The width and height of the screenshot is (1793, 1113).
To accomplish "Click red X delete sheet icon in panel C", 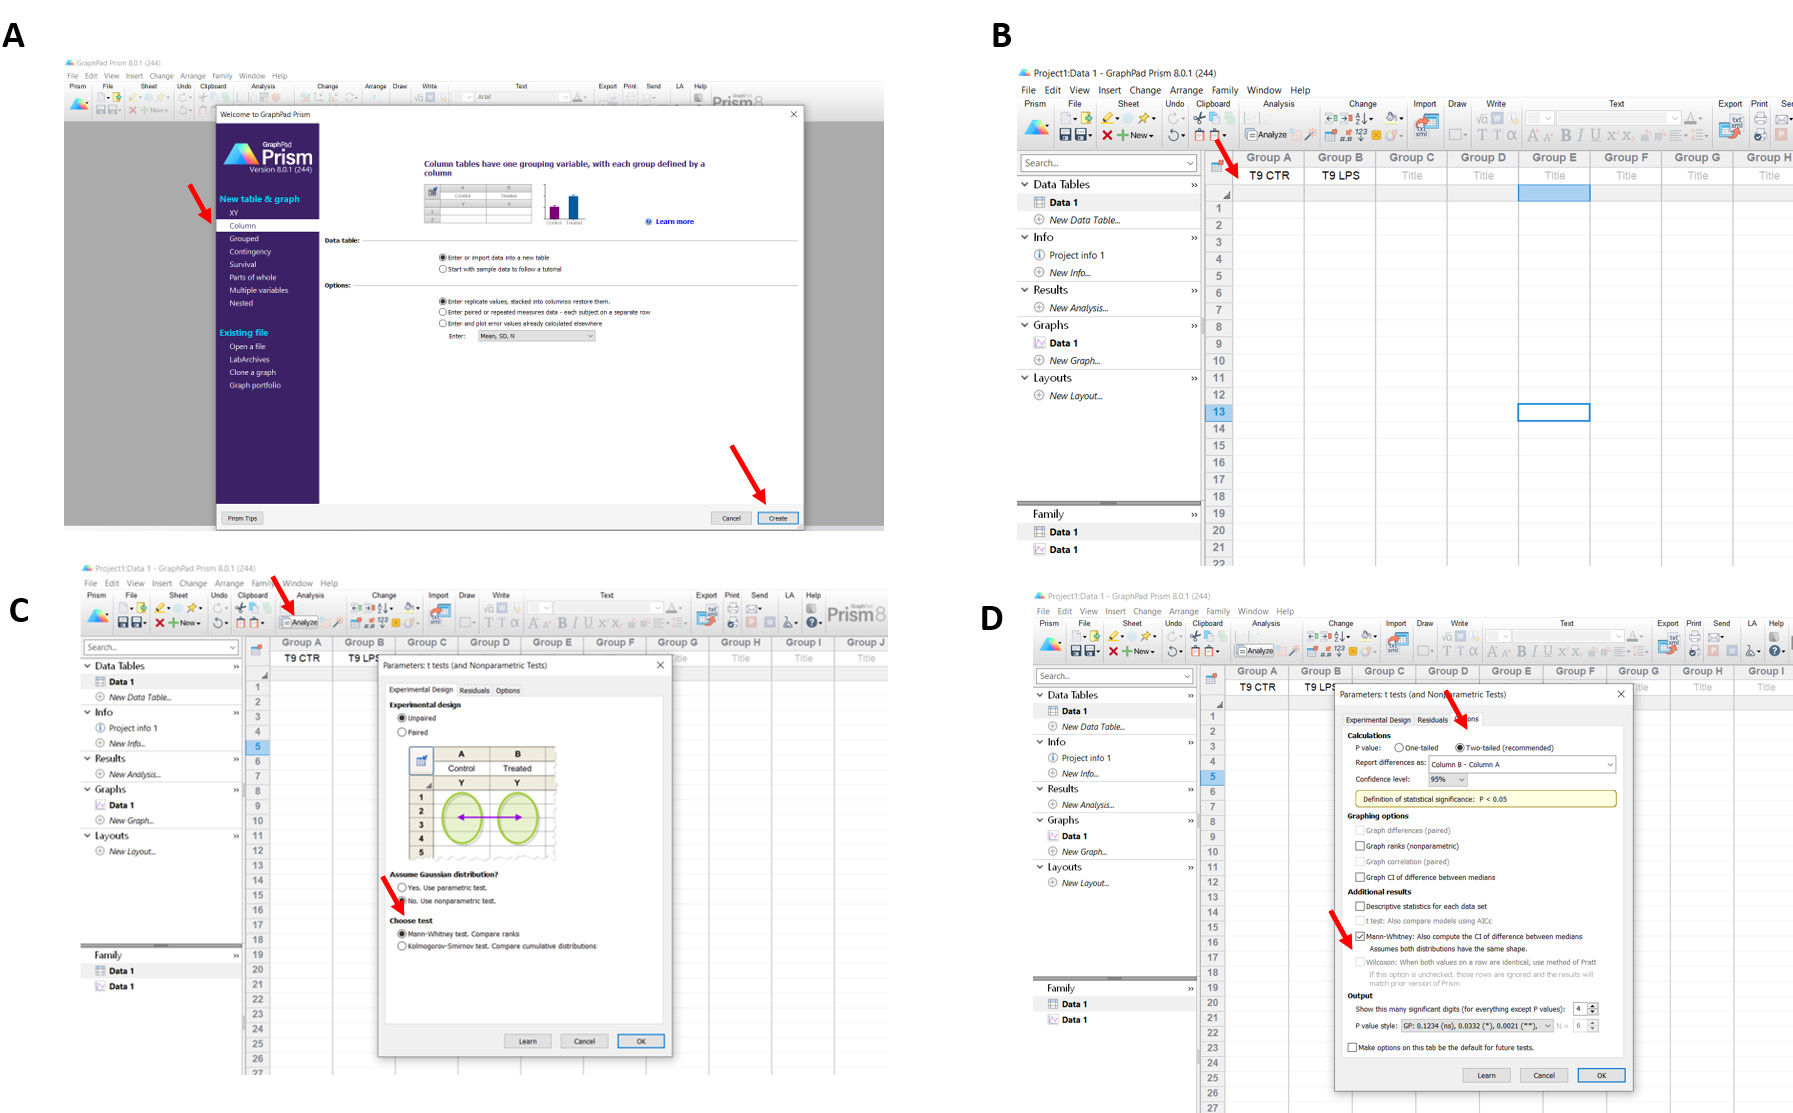I will tap(159, 622).
